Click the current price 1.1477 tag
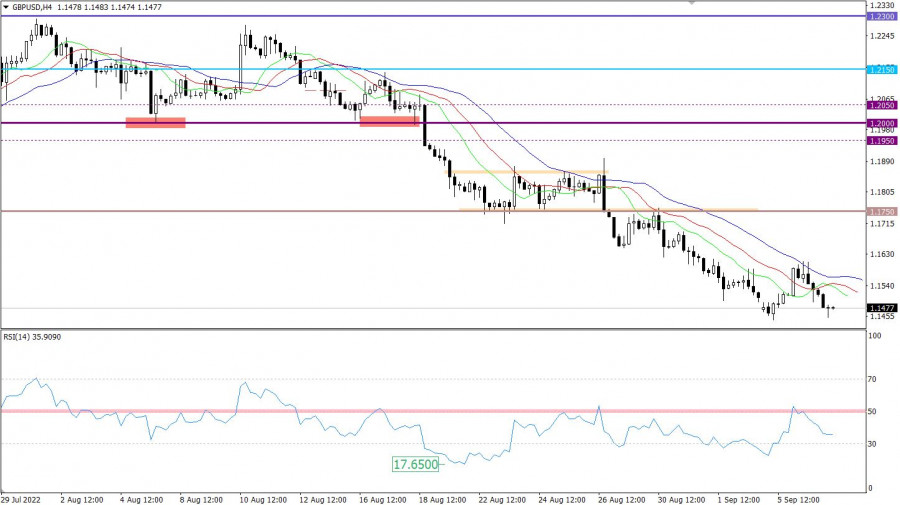900x505 pixels. coord(881,308)
